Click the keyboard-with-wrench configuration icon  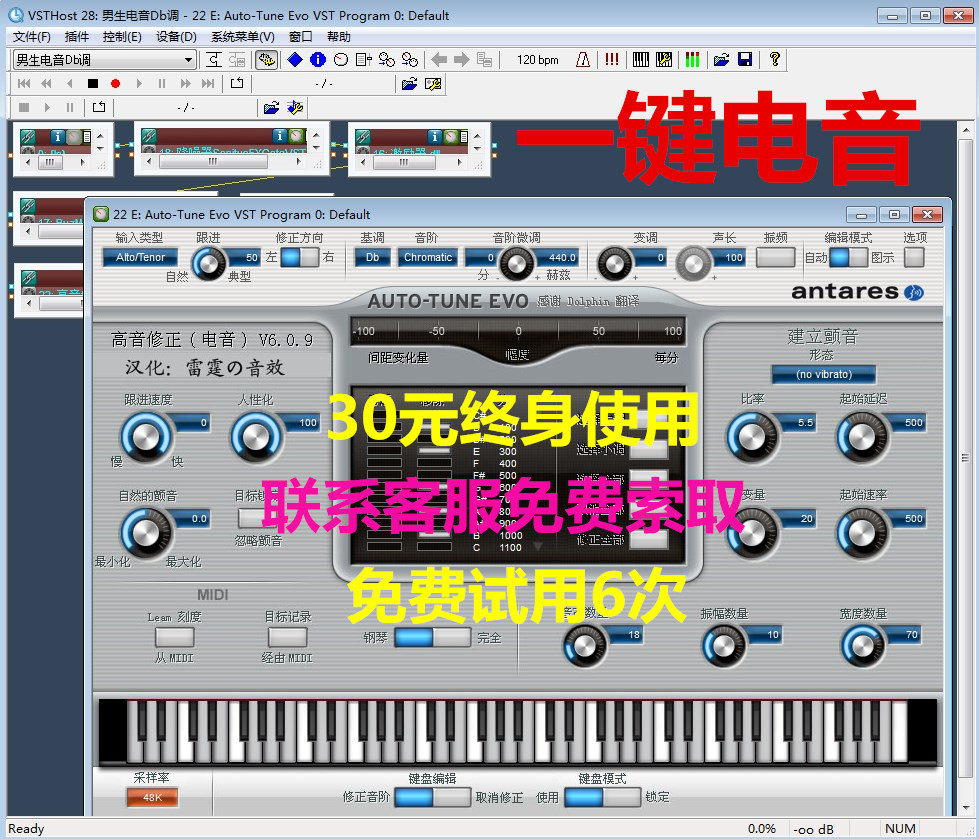(664, 60)
